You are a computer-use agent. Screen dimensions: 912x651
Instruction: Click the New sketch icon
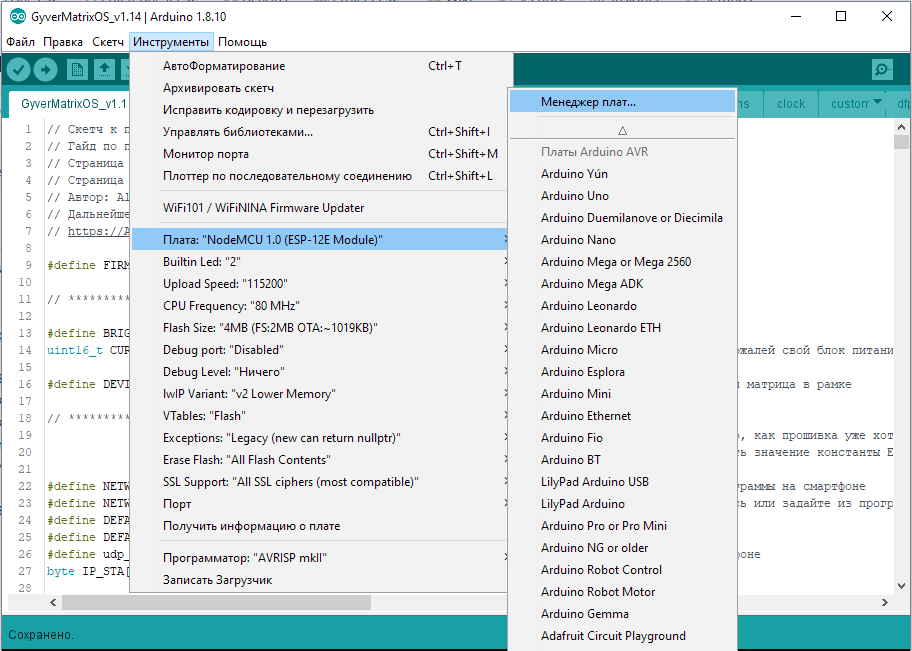[77, 70]
